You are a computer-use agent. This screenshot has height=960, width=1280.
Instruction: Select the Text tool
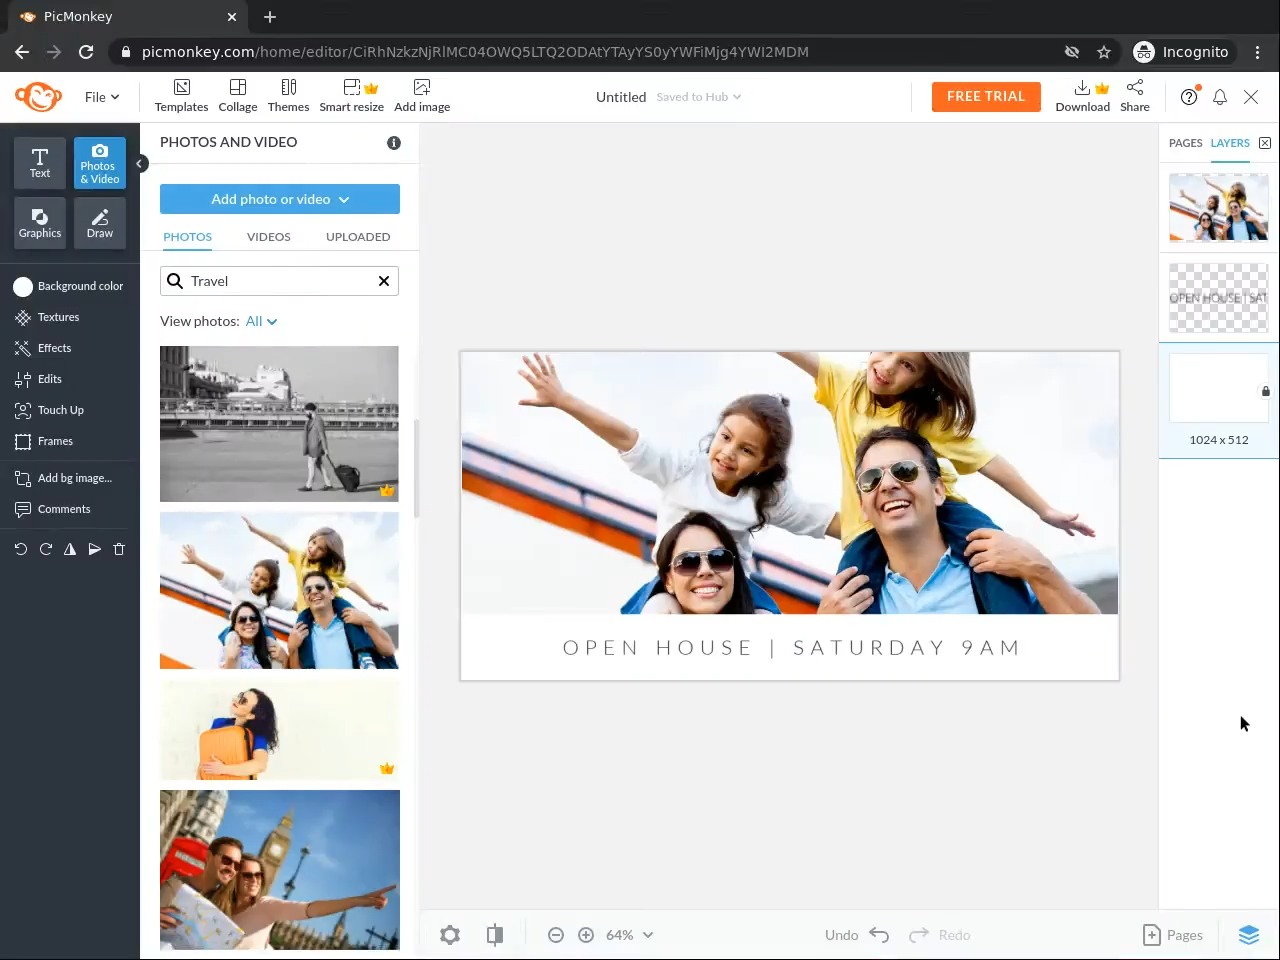pyautogui.click(x=40, y=162)
